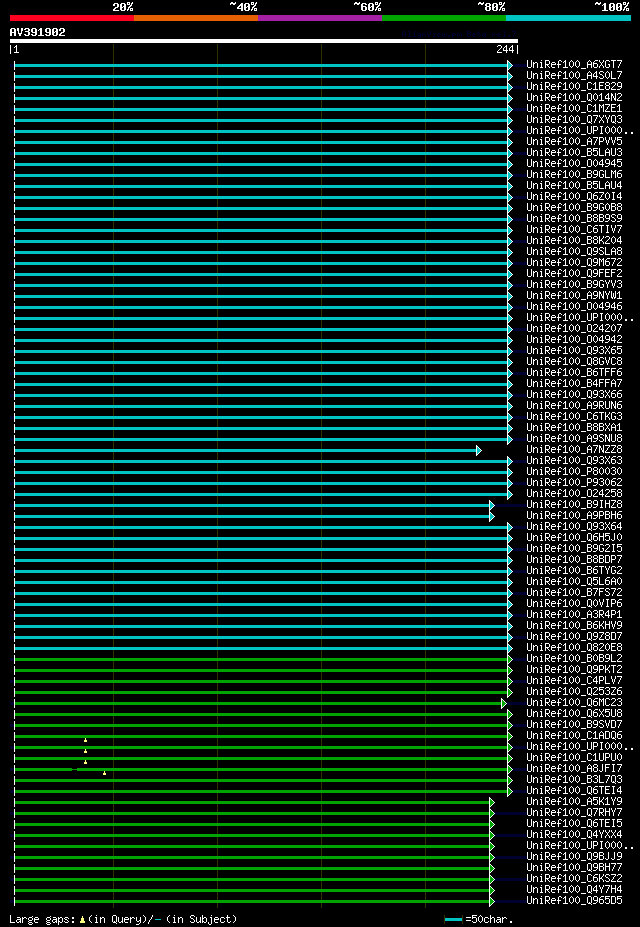Open hit UniRef100_C1MZE1

click(x=574, y=109)
